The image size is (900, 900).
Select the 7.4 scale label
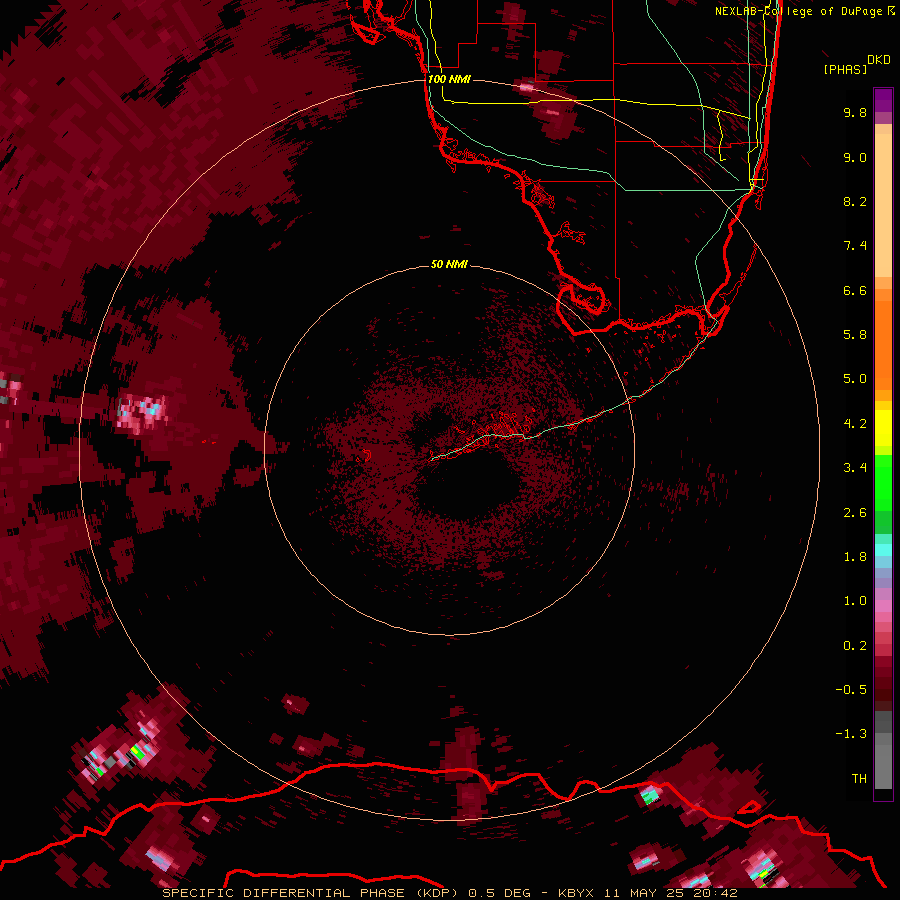click(x=855, y=246)
